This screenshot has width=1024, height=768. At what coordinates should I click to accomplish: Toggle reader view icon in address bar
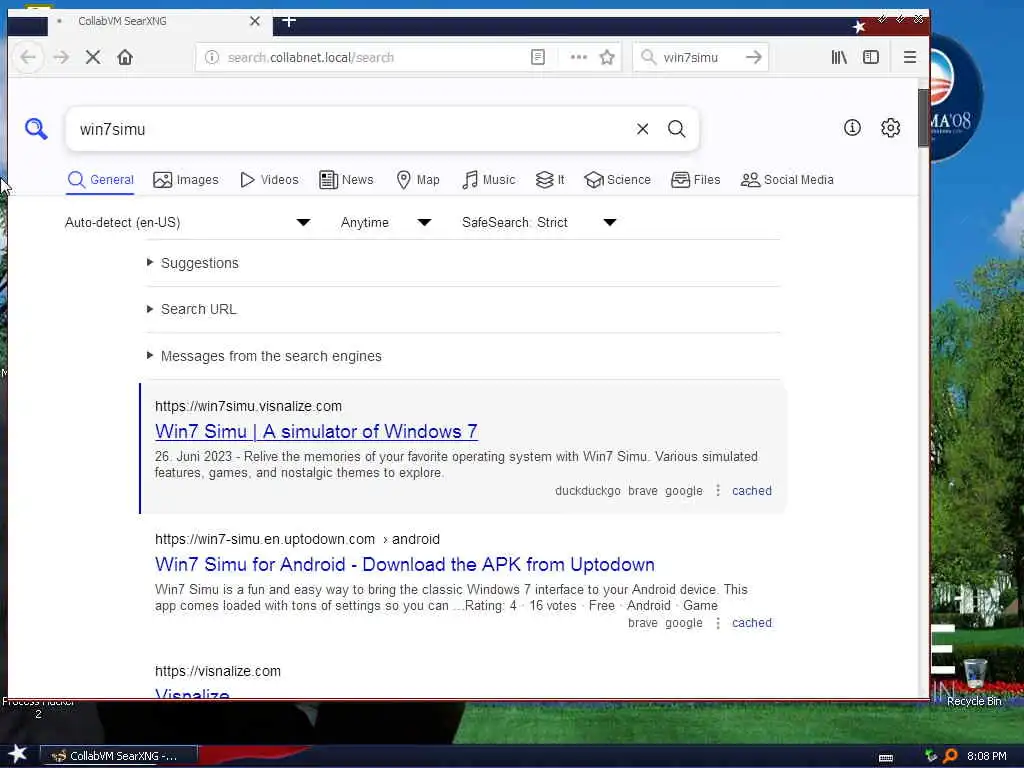(538, 57)
